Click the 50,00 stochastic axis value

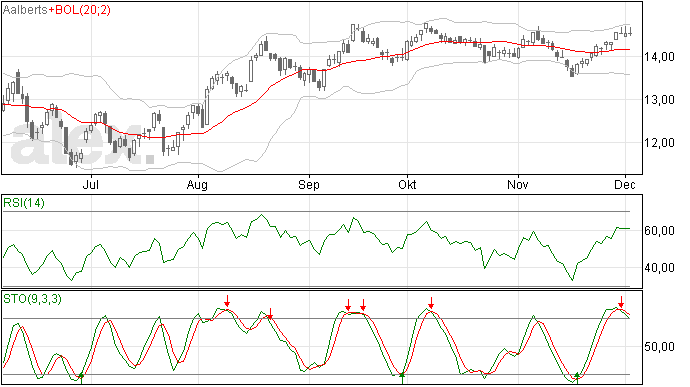coord(659,347)
